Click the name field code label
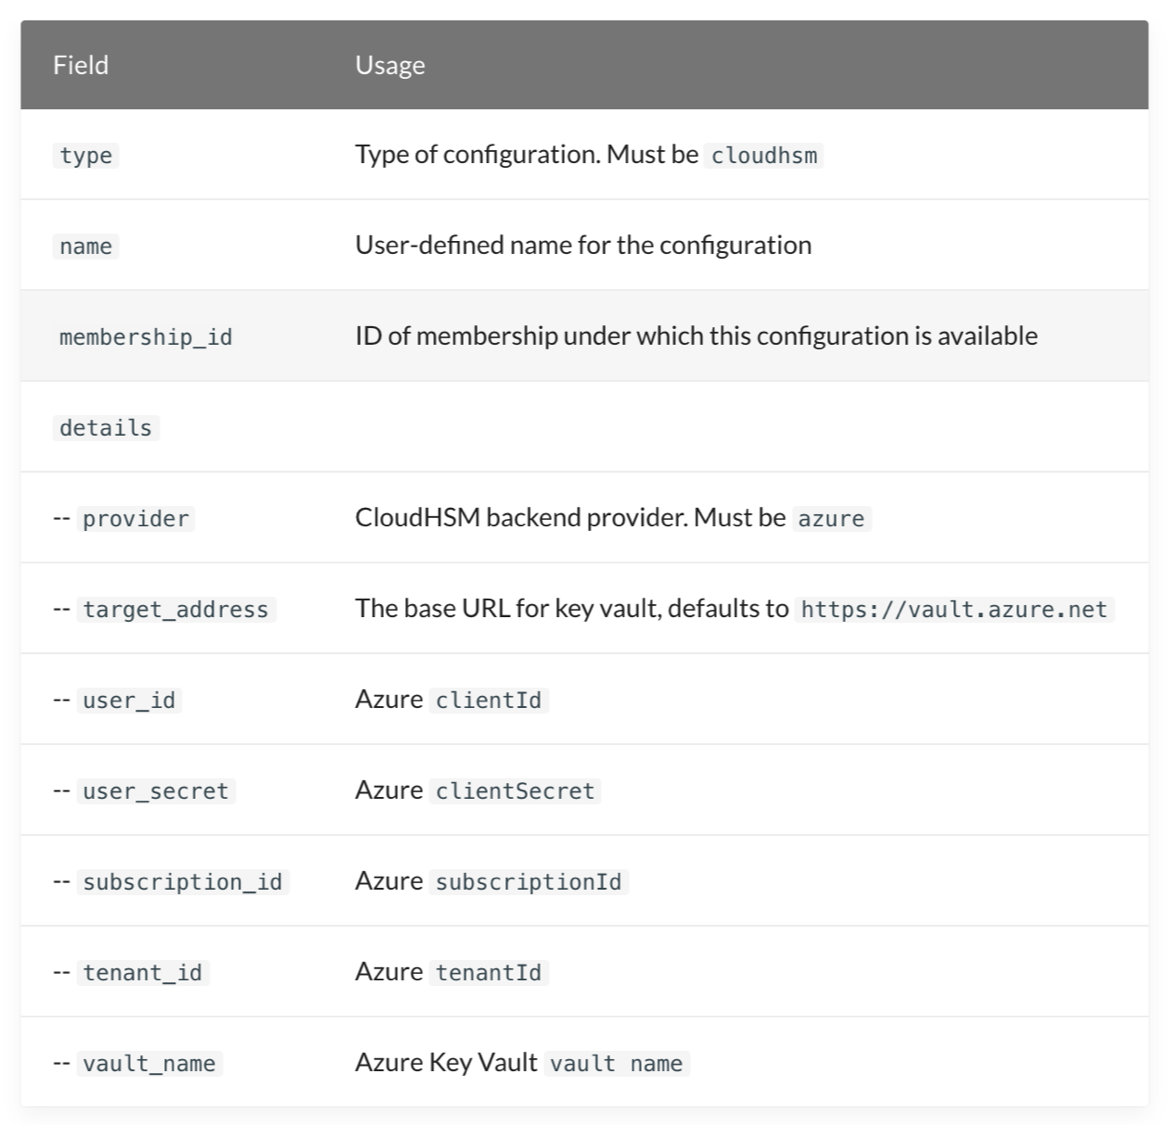The width and height of the screenshot is (1172, 1125). [86, 247]
